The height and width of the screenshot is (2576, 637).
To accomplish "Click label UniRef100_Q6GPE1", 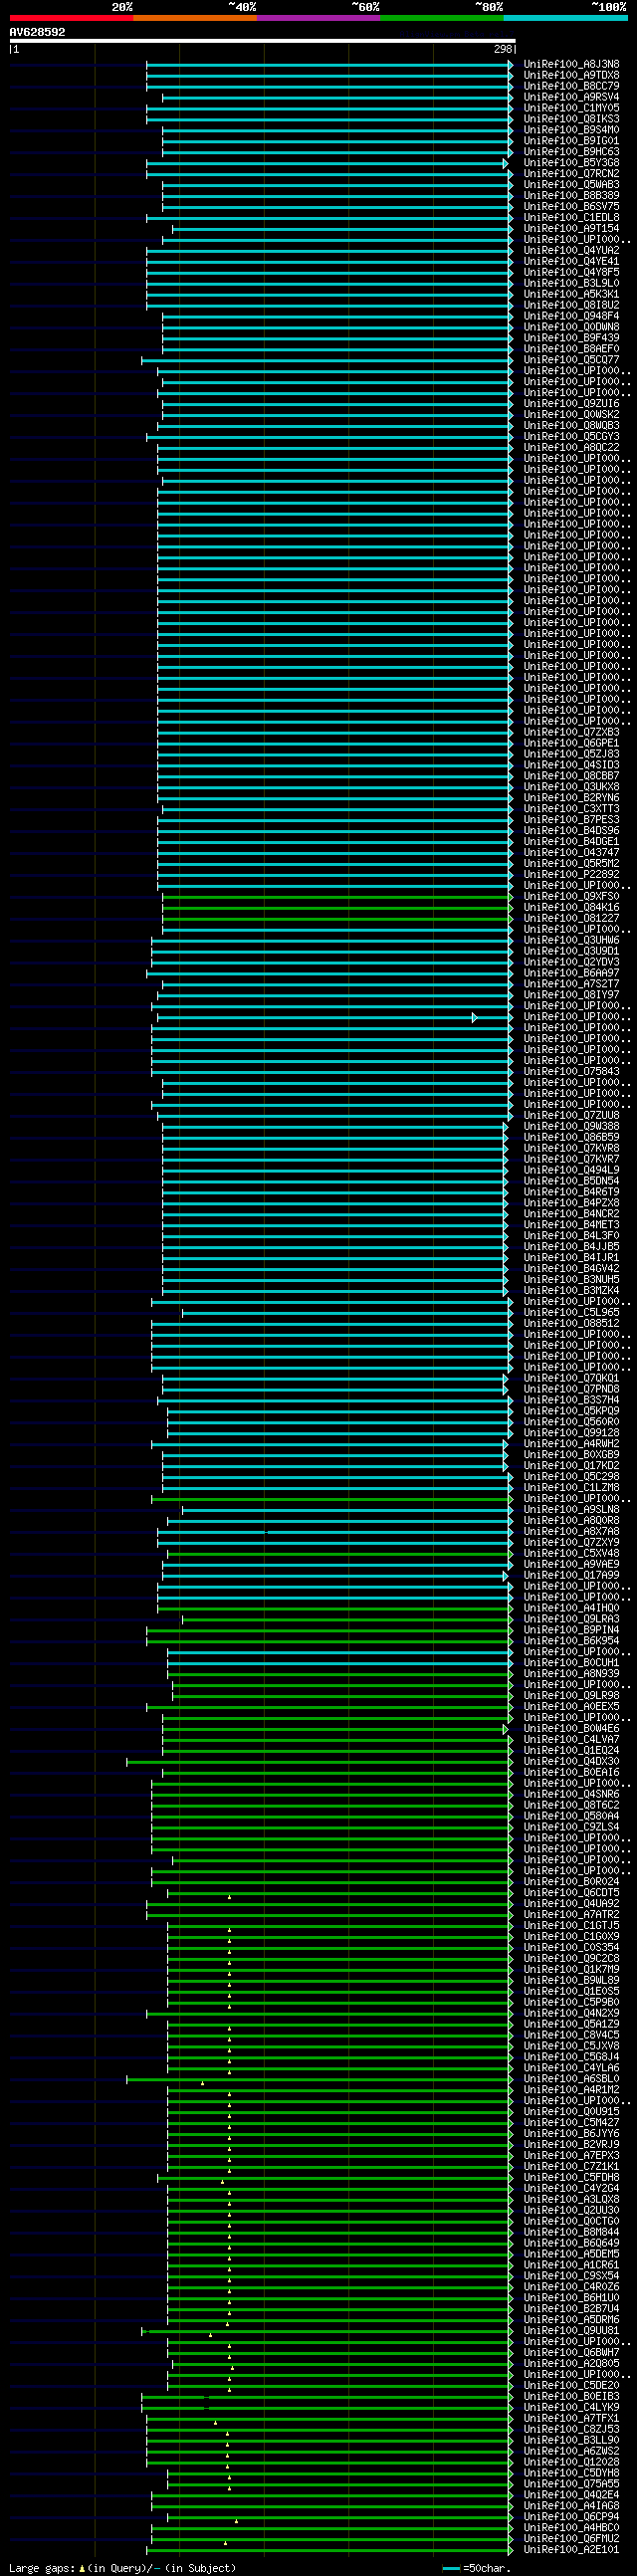I will pos(571,744).
